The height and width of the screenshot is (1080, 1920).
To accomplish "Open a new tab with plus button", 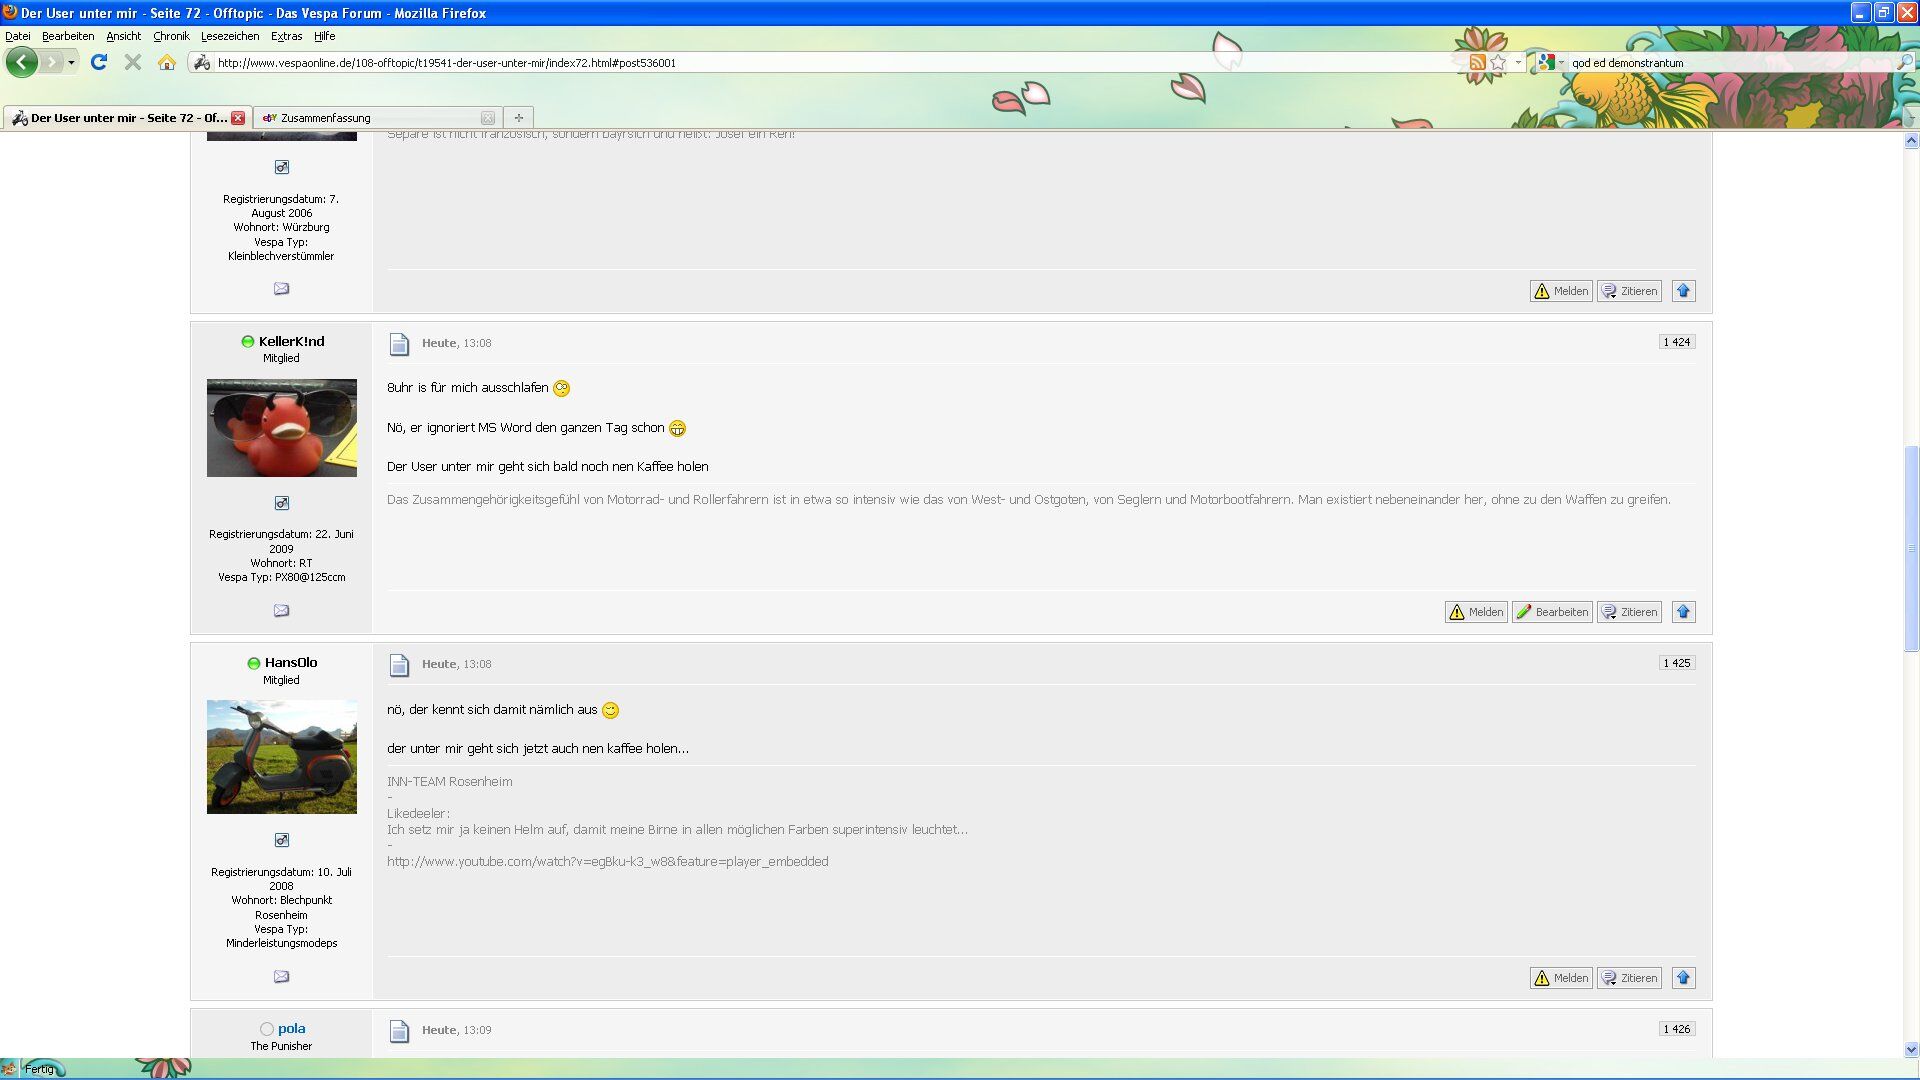I will [518, 118].
